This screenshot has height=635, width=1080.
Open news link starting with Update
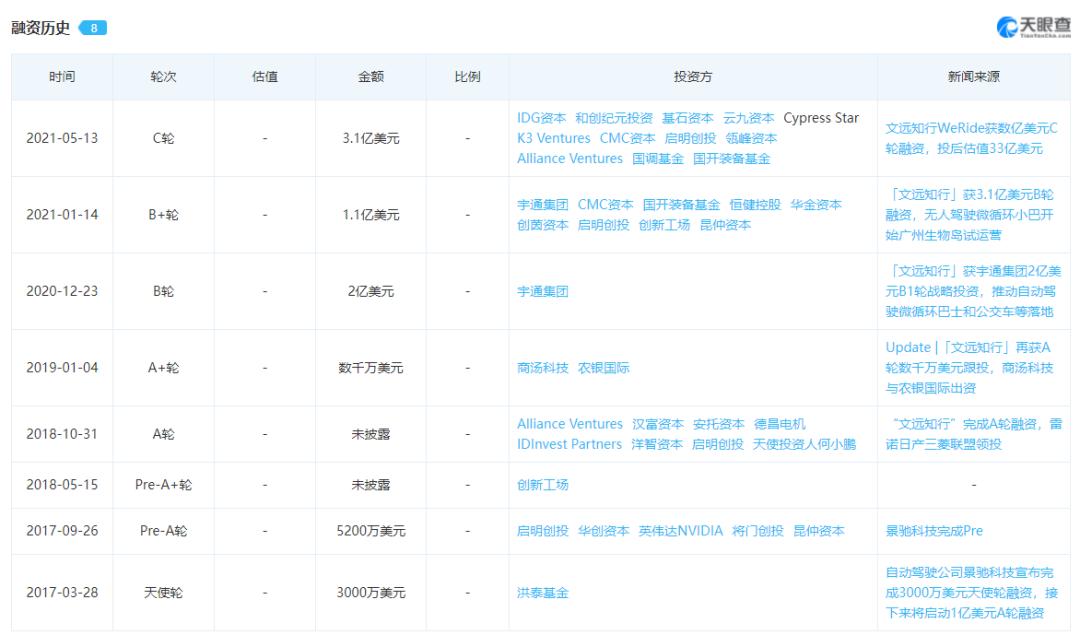(969, 368)
